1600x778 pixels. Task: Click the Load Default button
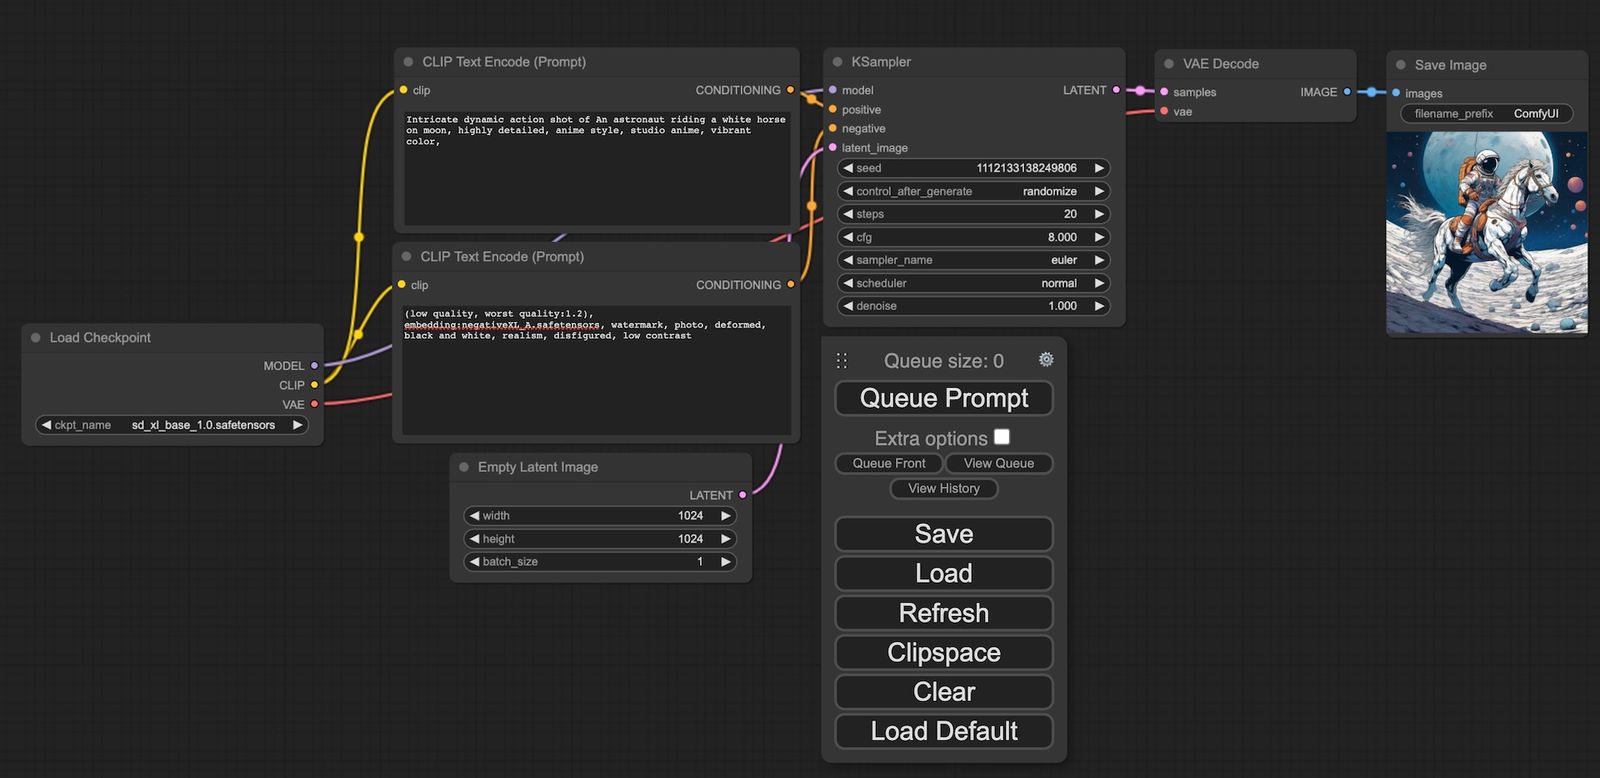[944, 731]
